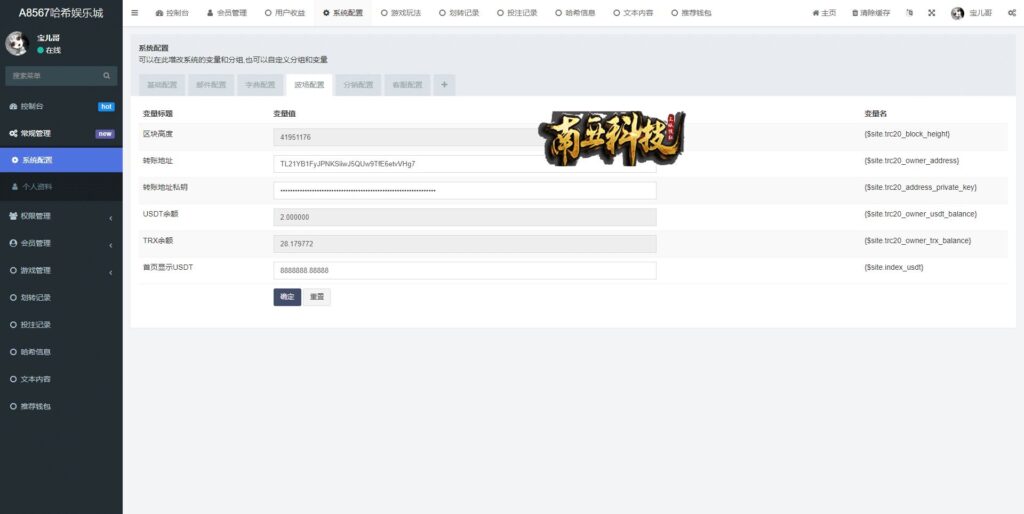Switch to the 字典配置 config tab

[x=260, y=85]
